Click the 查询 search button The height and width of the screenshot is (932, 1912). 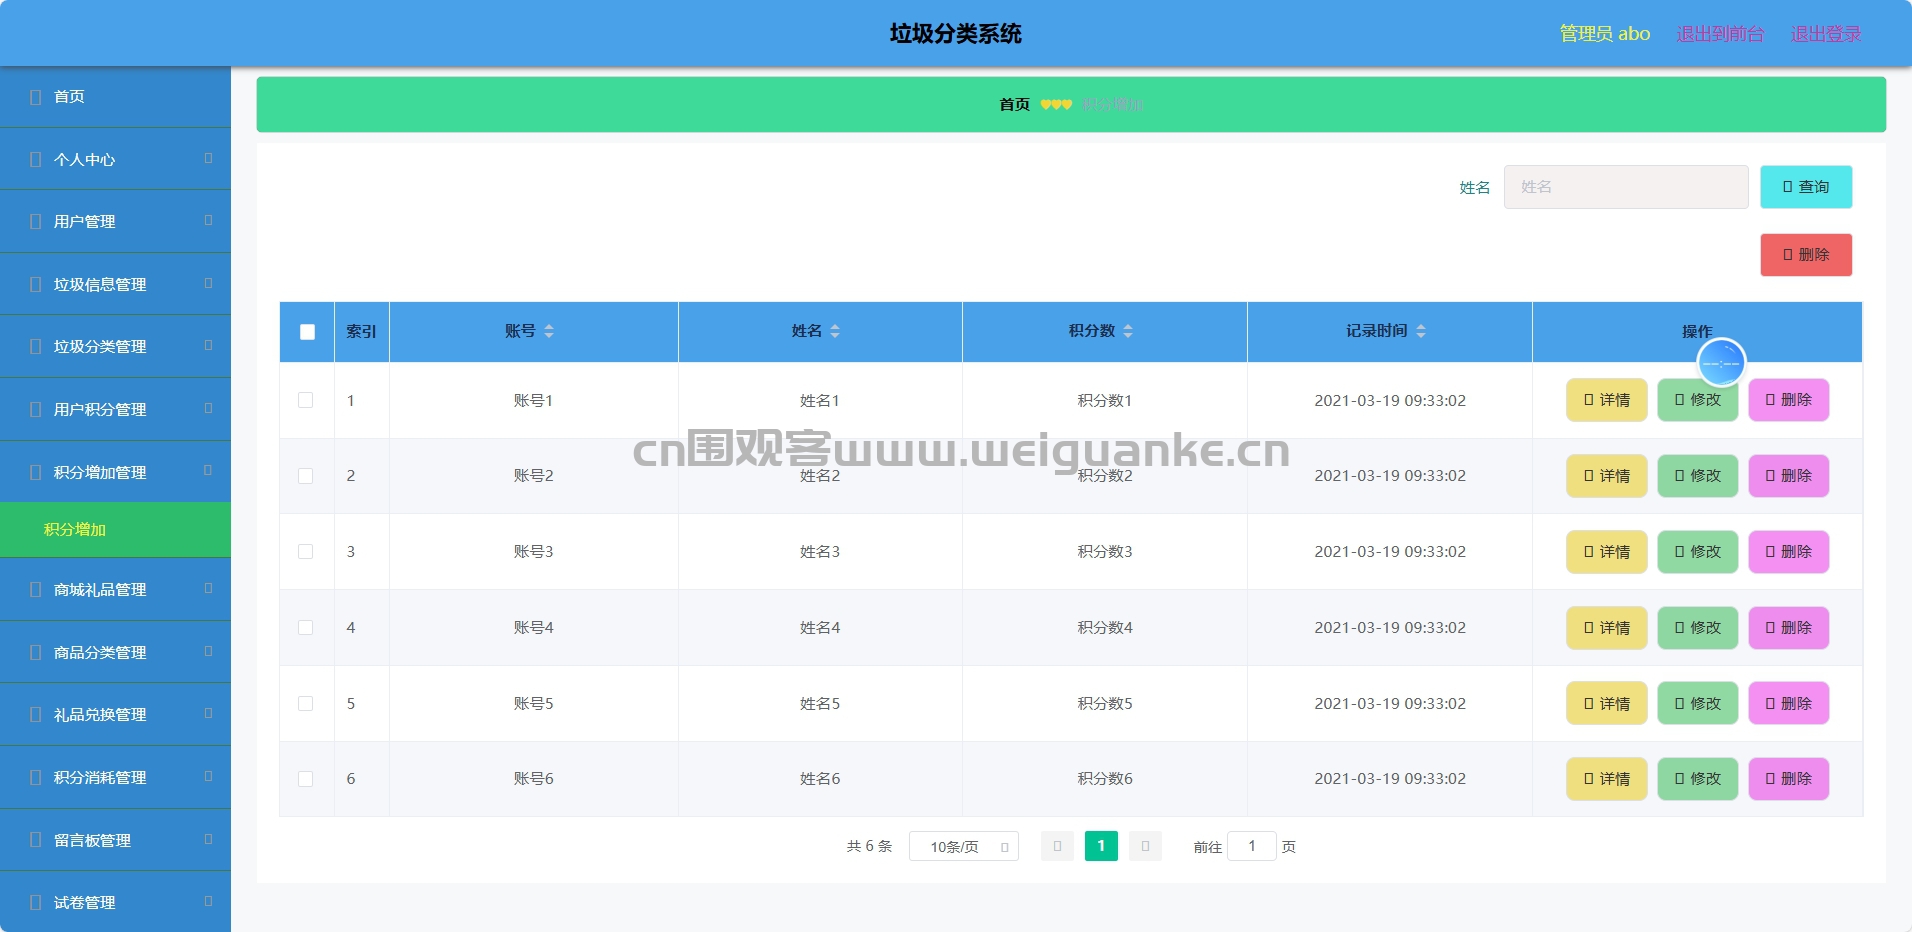[x=1806, y=187]
